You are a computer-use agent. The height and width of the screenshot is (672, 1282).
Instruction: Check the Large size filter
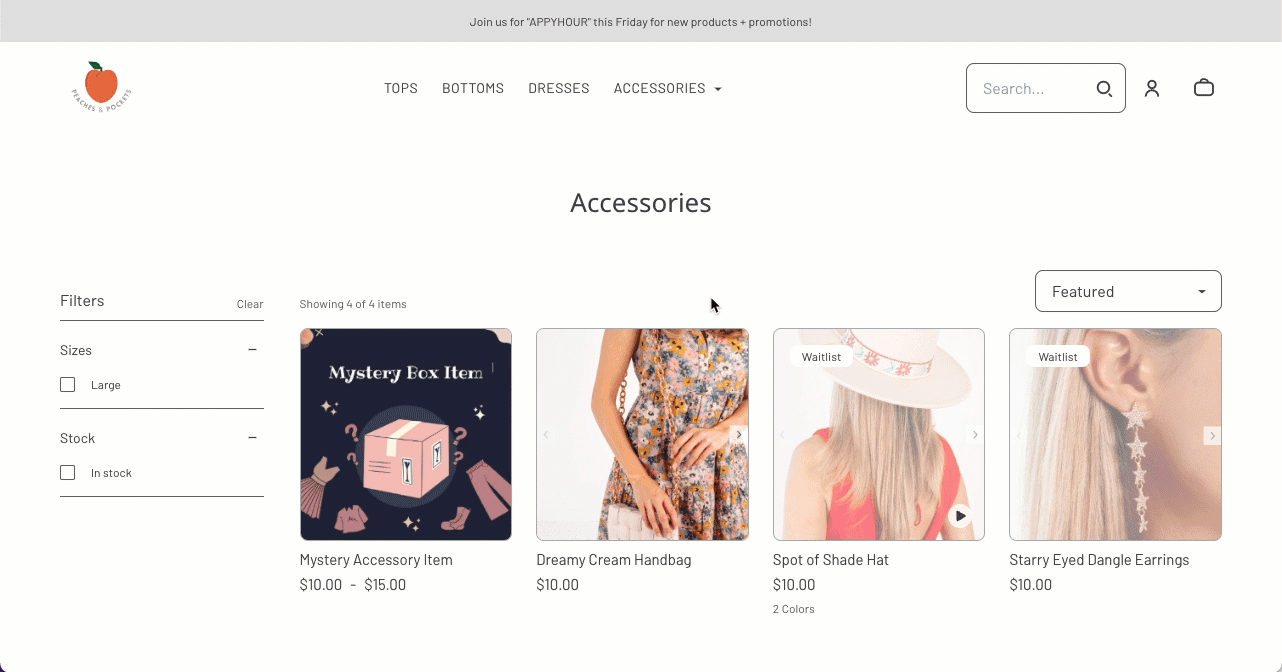(x=68, y=385)
